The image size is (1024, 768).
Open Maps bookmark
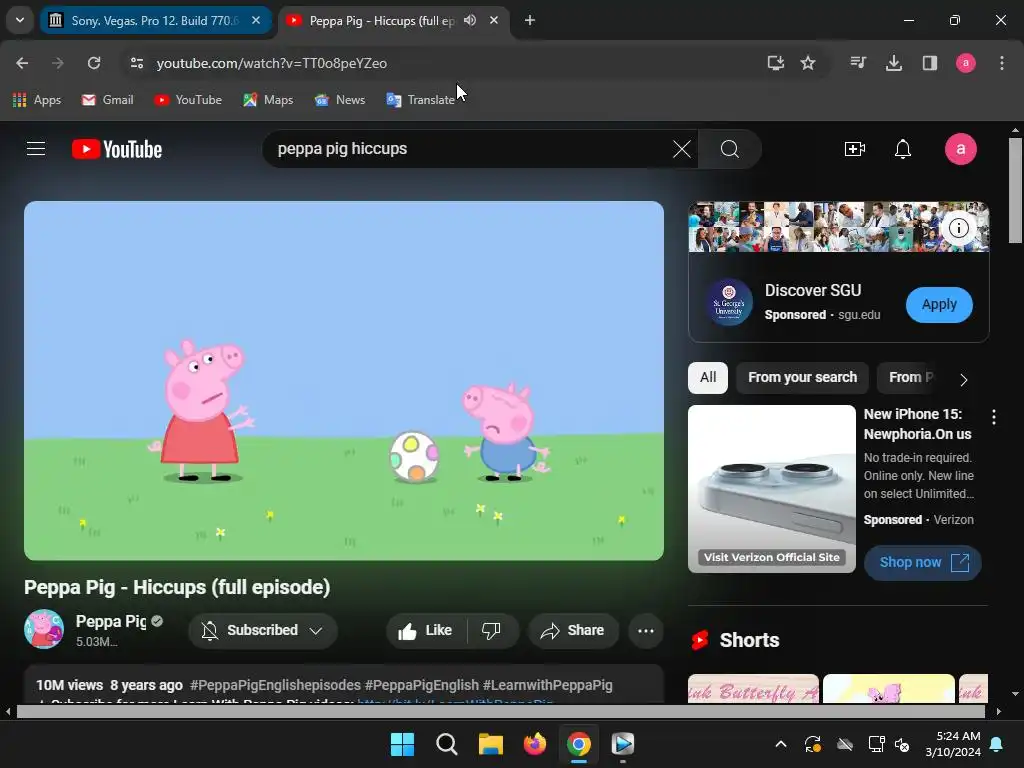pyautogui.click(x=268, y=100)
